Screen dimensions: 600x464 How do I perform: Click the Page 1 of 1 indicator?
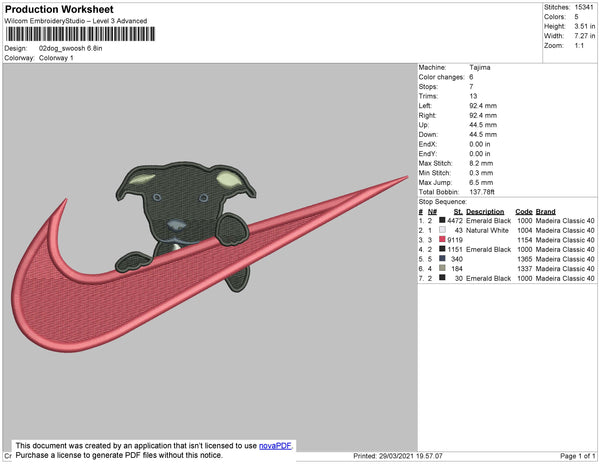(578, 456)
